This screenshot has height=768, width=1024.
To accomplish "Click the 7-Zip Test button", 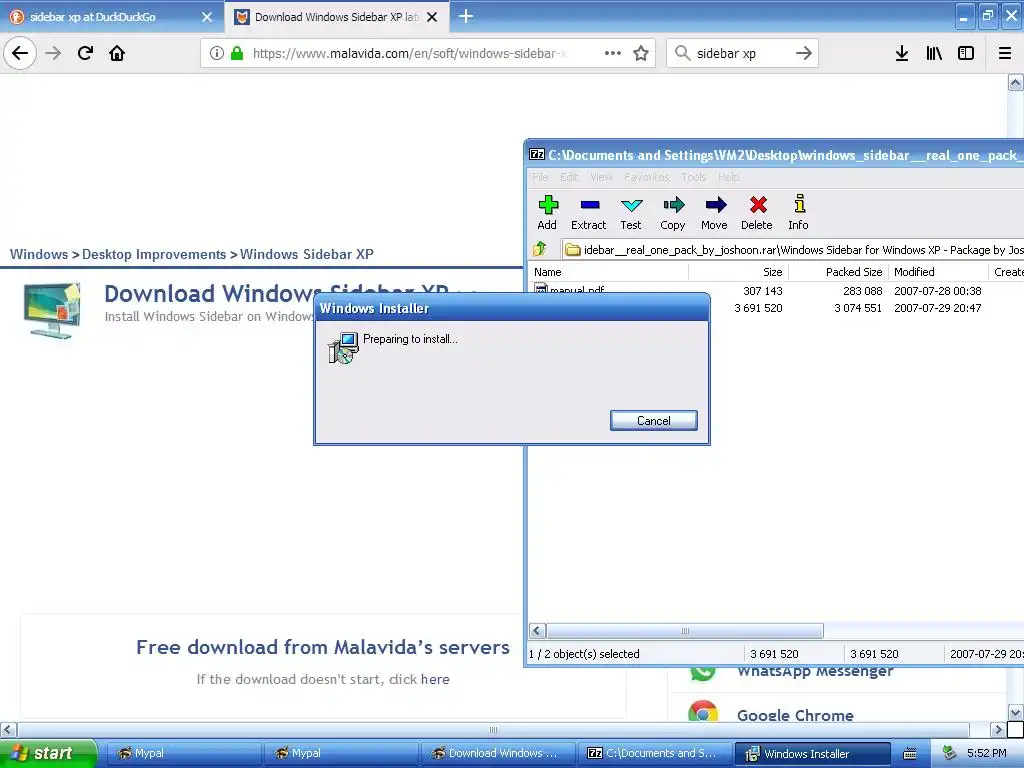I will click(631, 213).
